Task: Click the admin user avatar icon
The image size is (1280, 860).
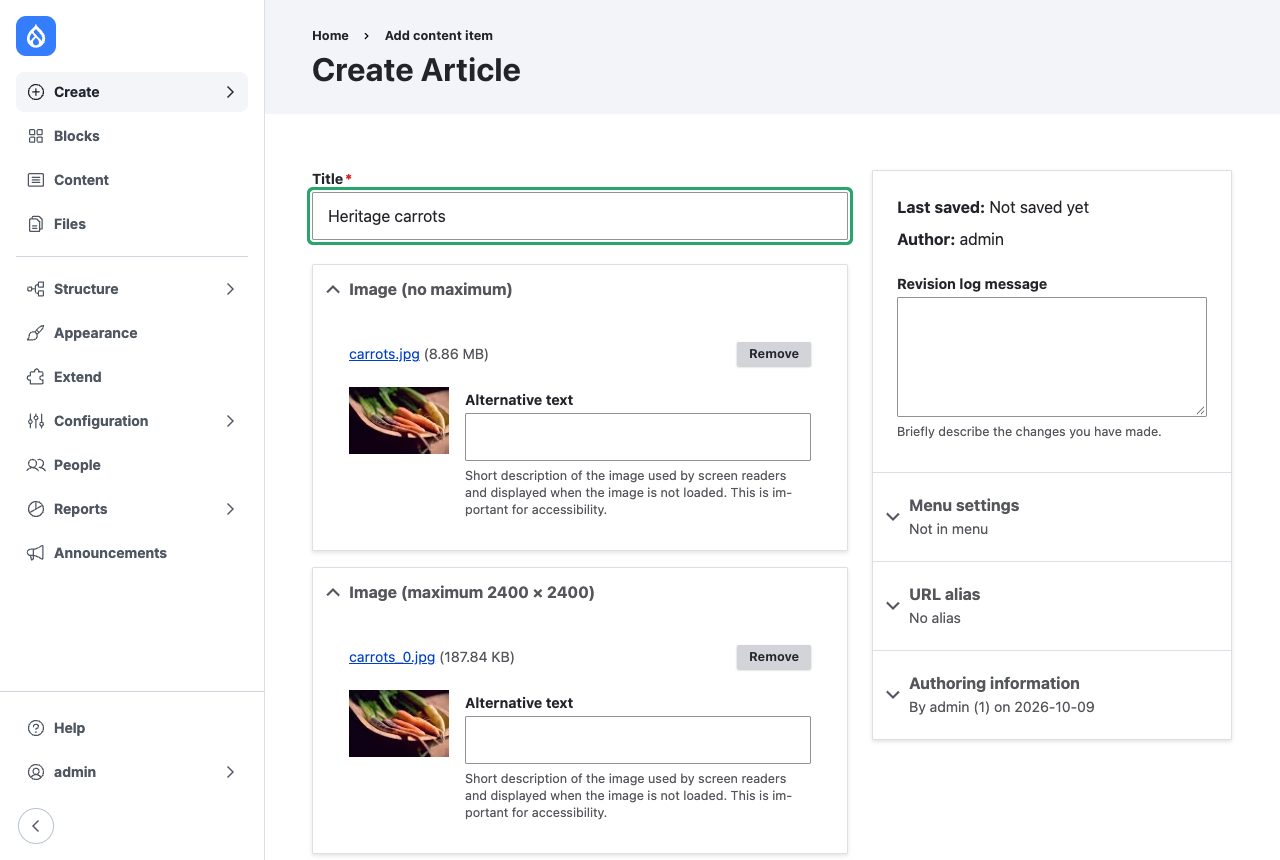Action: coord(36,772)
